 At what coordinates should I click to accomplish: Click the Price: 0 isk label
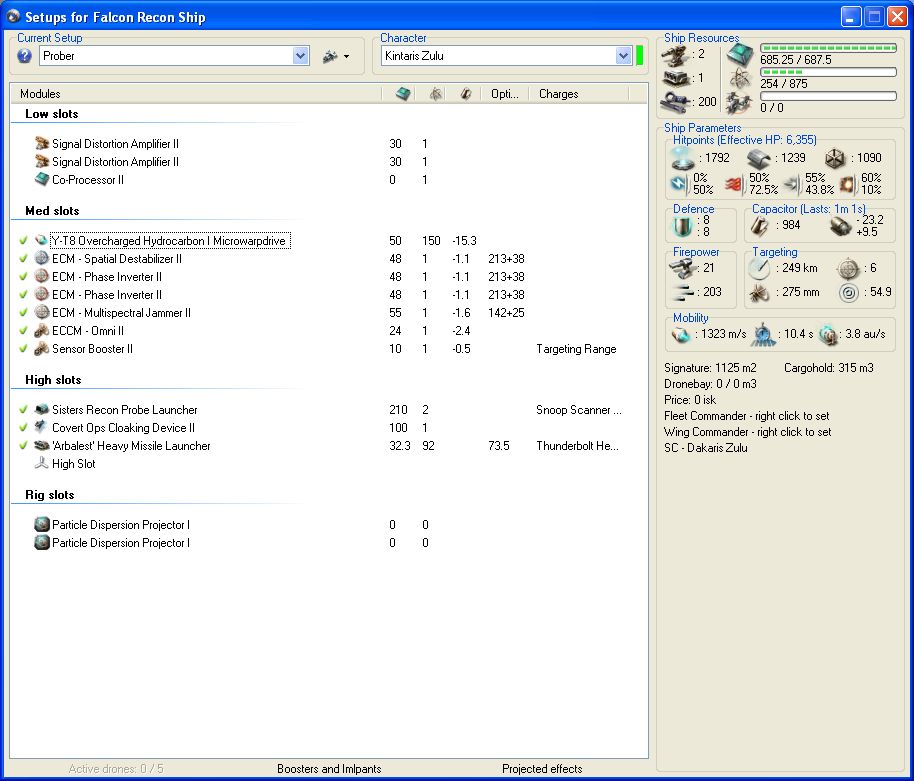[690, 400]
